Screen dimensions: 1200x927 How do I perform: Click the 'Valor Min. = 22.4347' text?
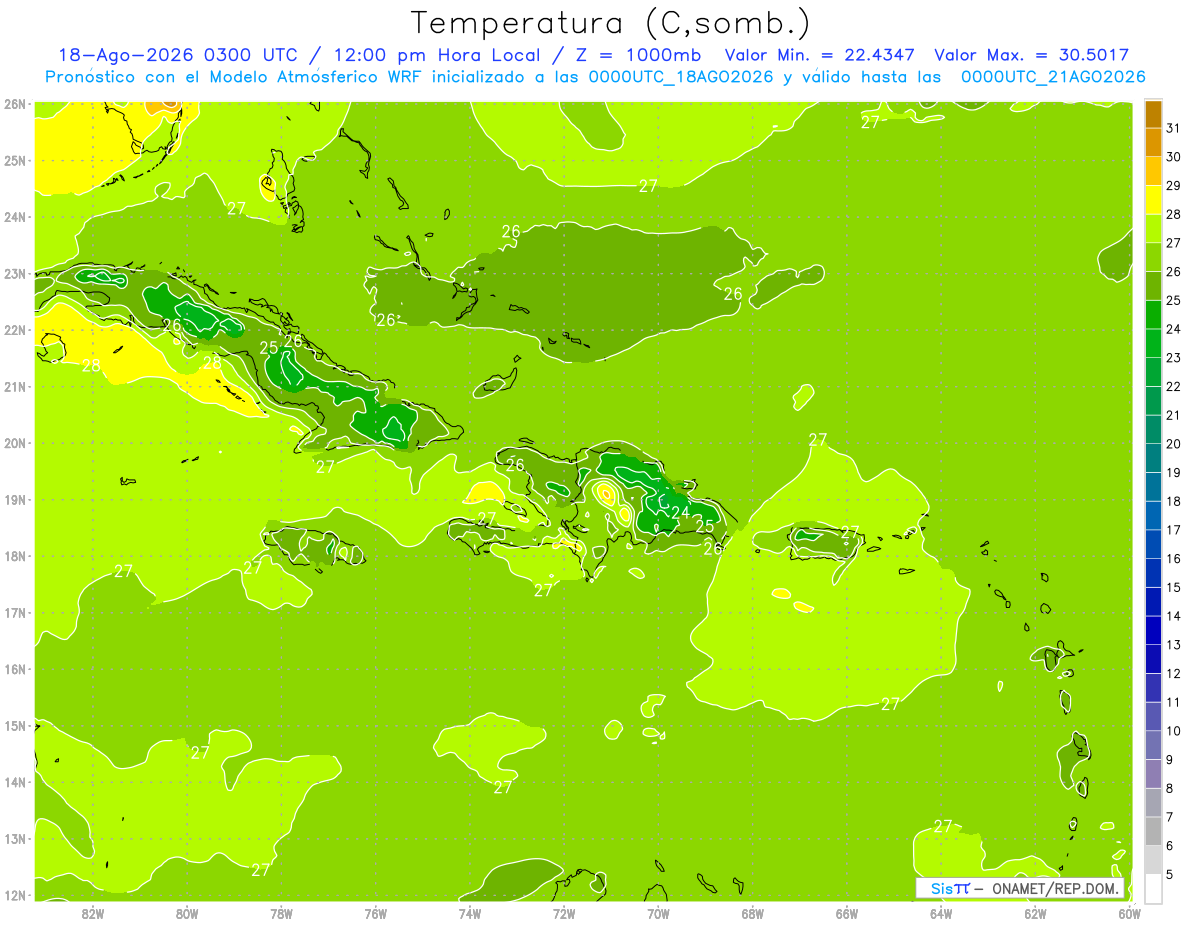click(821, 55)
